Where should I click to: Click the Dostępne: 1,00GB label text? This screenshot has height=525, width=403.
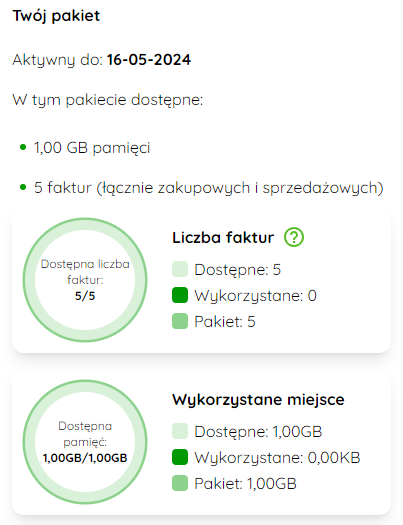(x=258, y=432)
